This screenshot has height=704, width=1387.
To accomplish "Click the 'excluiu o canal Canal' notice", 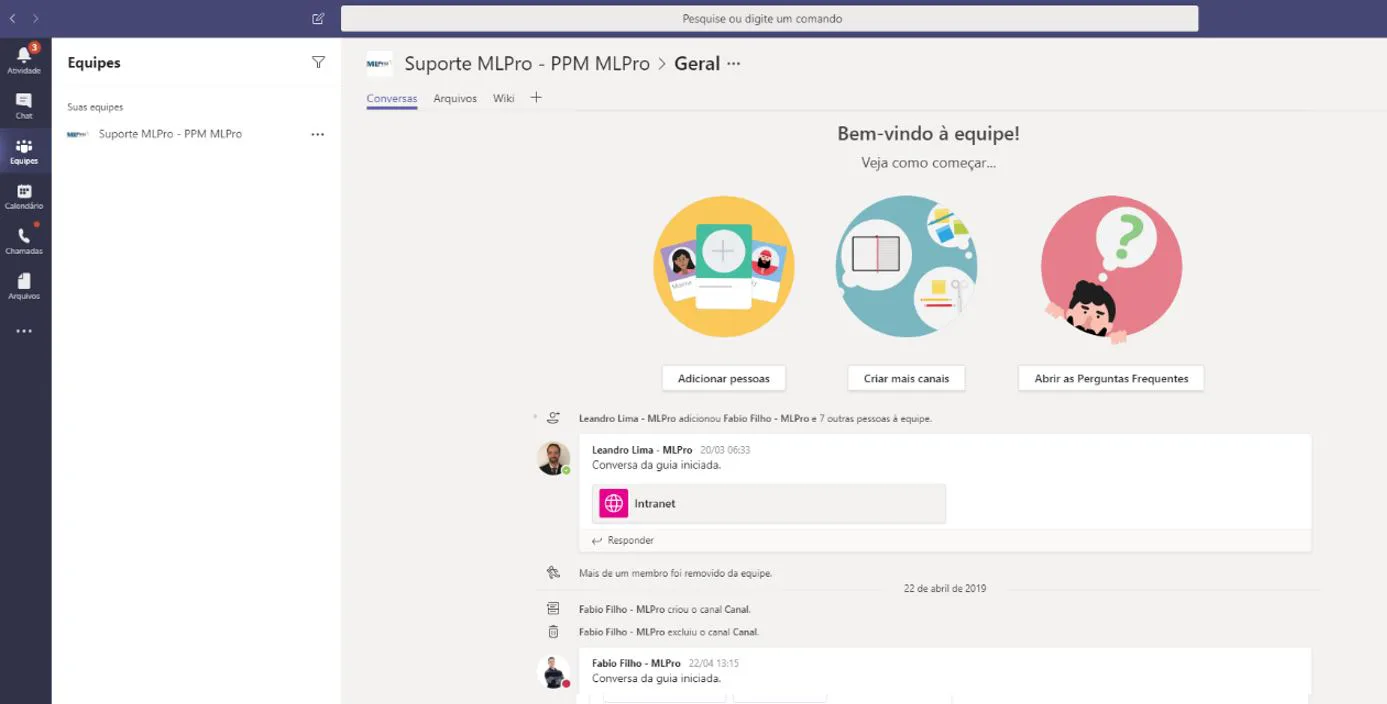I will coord(669,632).
